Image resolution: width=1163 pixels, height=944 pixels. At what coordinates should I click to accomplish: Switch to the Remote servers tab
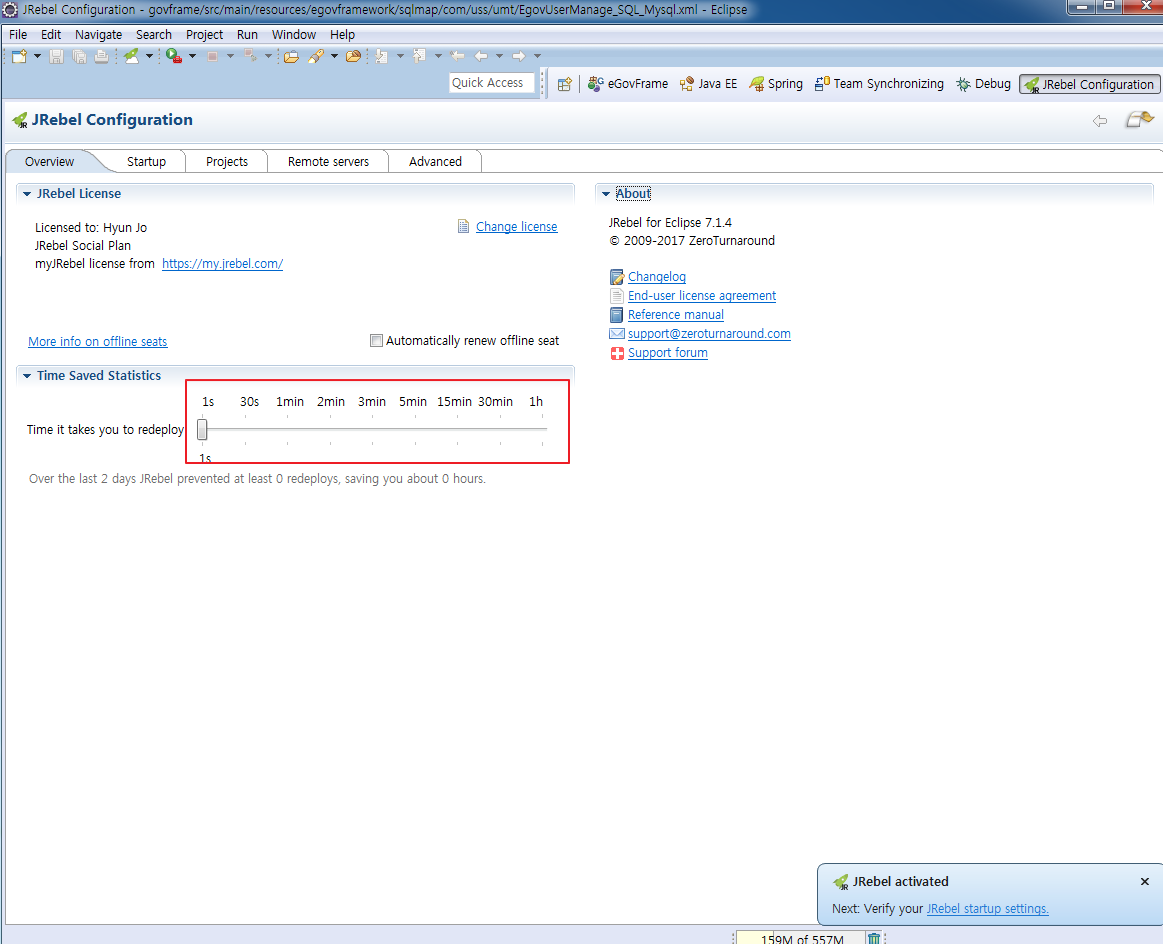pos(329,162)
